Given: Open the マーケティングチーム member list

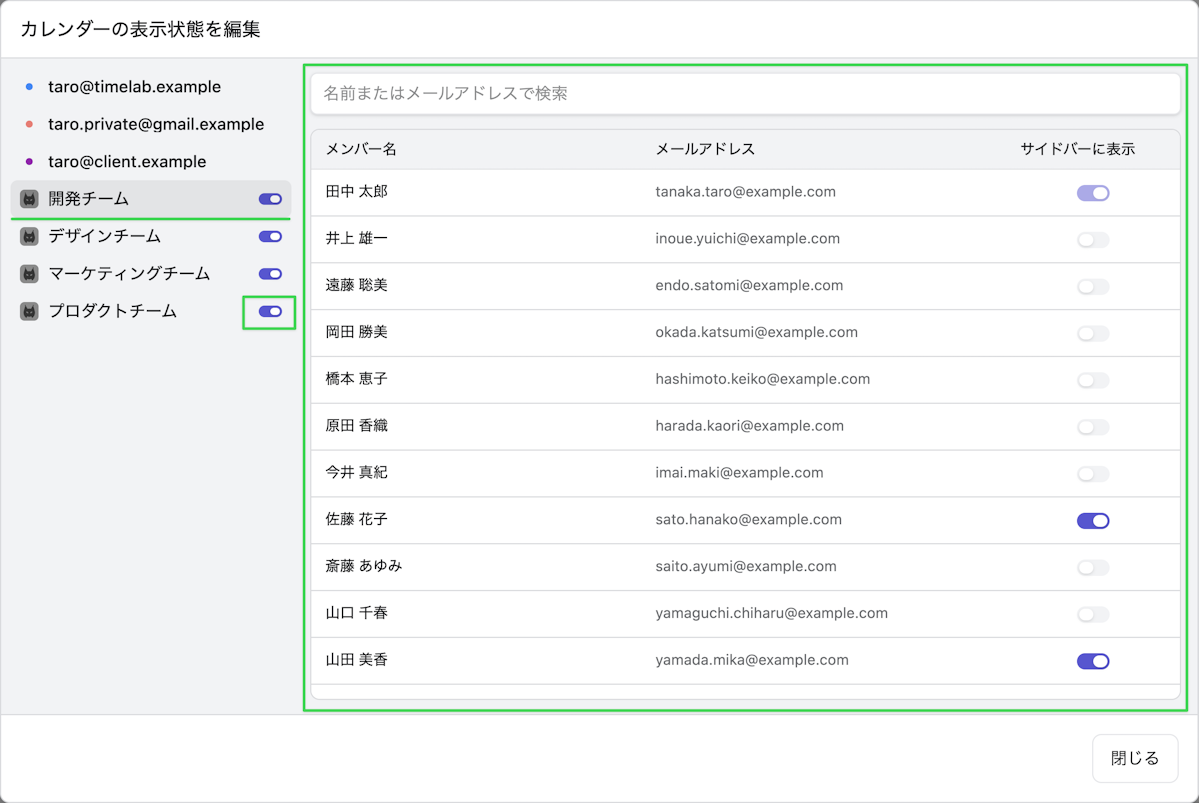Looking at the screenshot, I should pyautogui.click(x=151, y=274).
